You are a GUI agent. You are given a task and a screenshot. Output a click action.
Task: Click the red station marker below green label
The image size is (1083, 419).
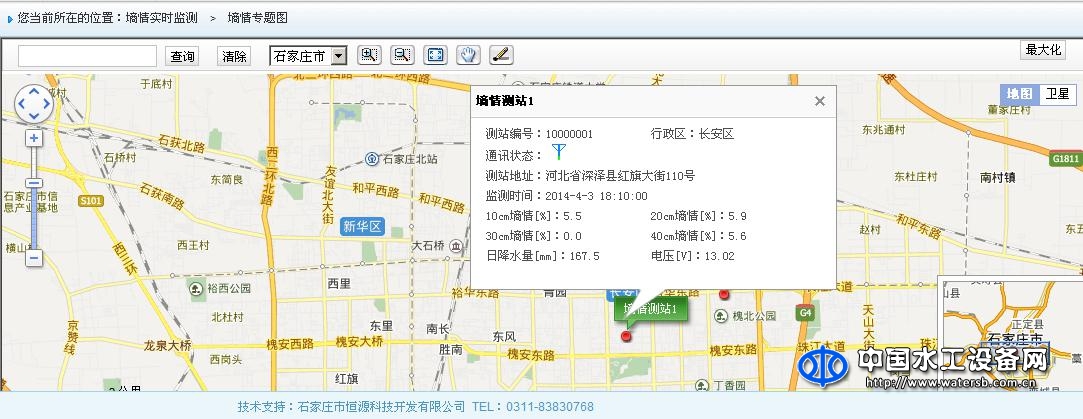pos(627,336)
